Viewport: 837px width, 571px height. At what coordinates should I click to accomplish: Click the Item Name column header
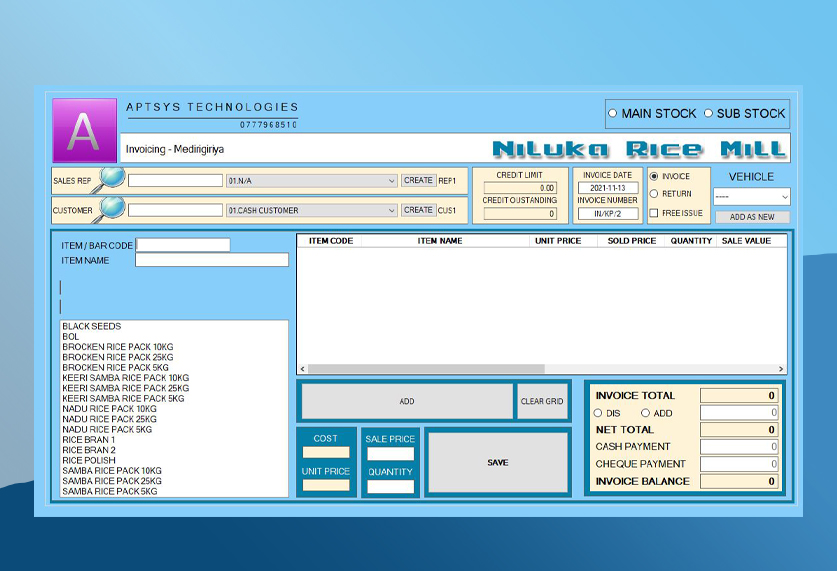point(439,241)
